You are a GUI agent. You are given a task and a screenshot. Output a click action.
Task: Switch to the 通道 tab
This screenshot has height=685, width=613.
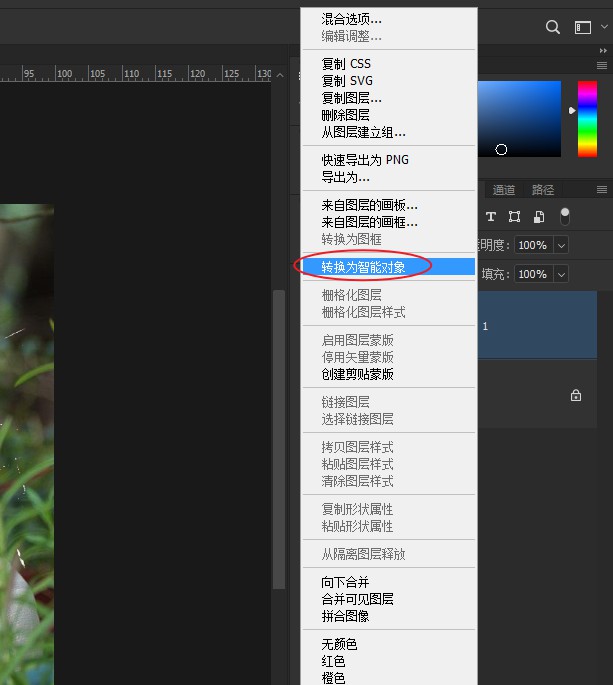click(504, 190)
